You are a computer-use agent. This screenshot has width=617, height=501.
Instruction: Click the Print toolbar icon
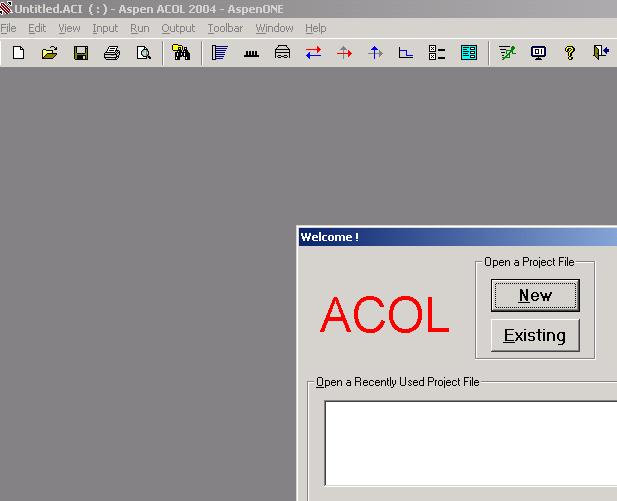112,52
